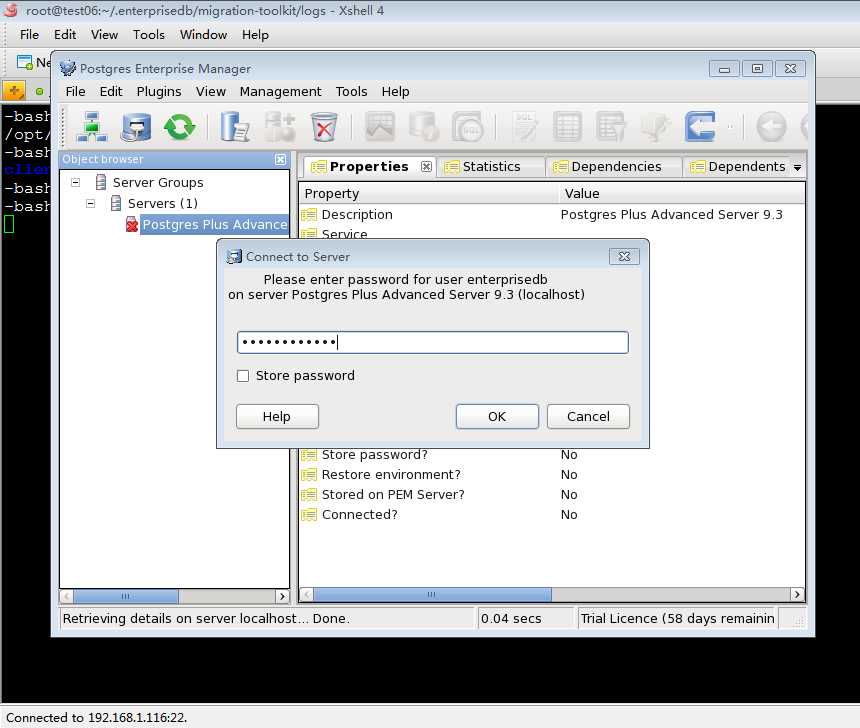This screenshot has width=860, height=728.
Task: Click the Property column header
Action: (428, 194)
